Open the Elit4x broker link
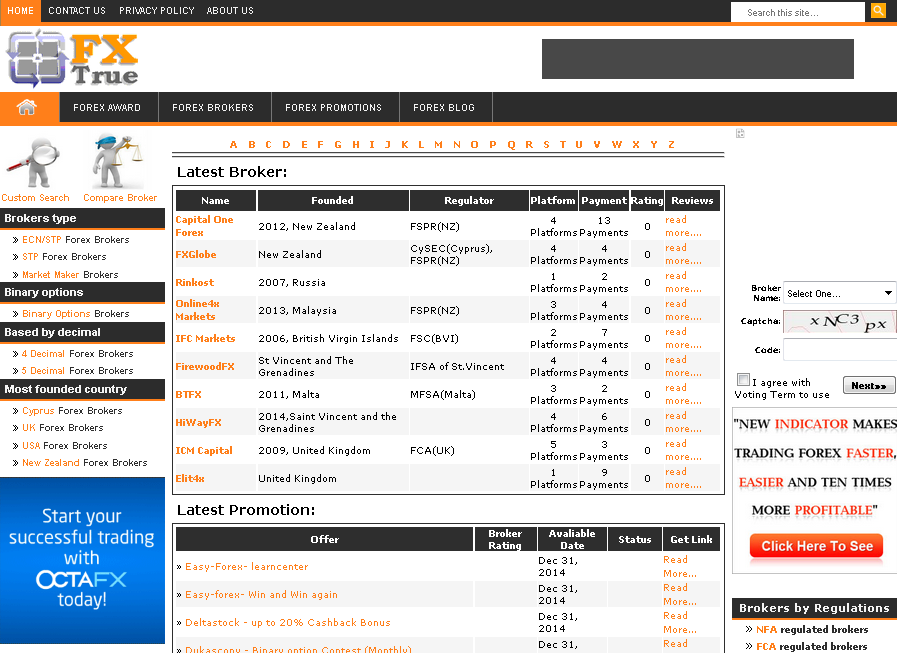The height and width of the screenshot is (653, 897). tap(190, 478)
